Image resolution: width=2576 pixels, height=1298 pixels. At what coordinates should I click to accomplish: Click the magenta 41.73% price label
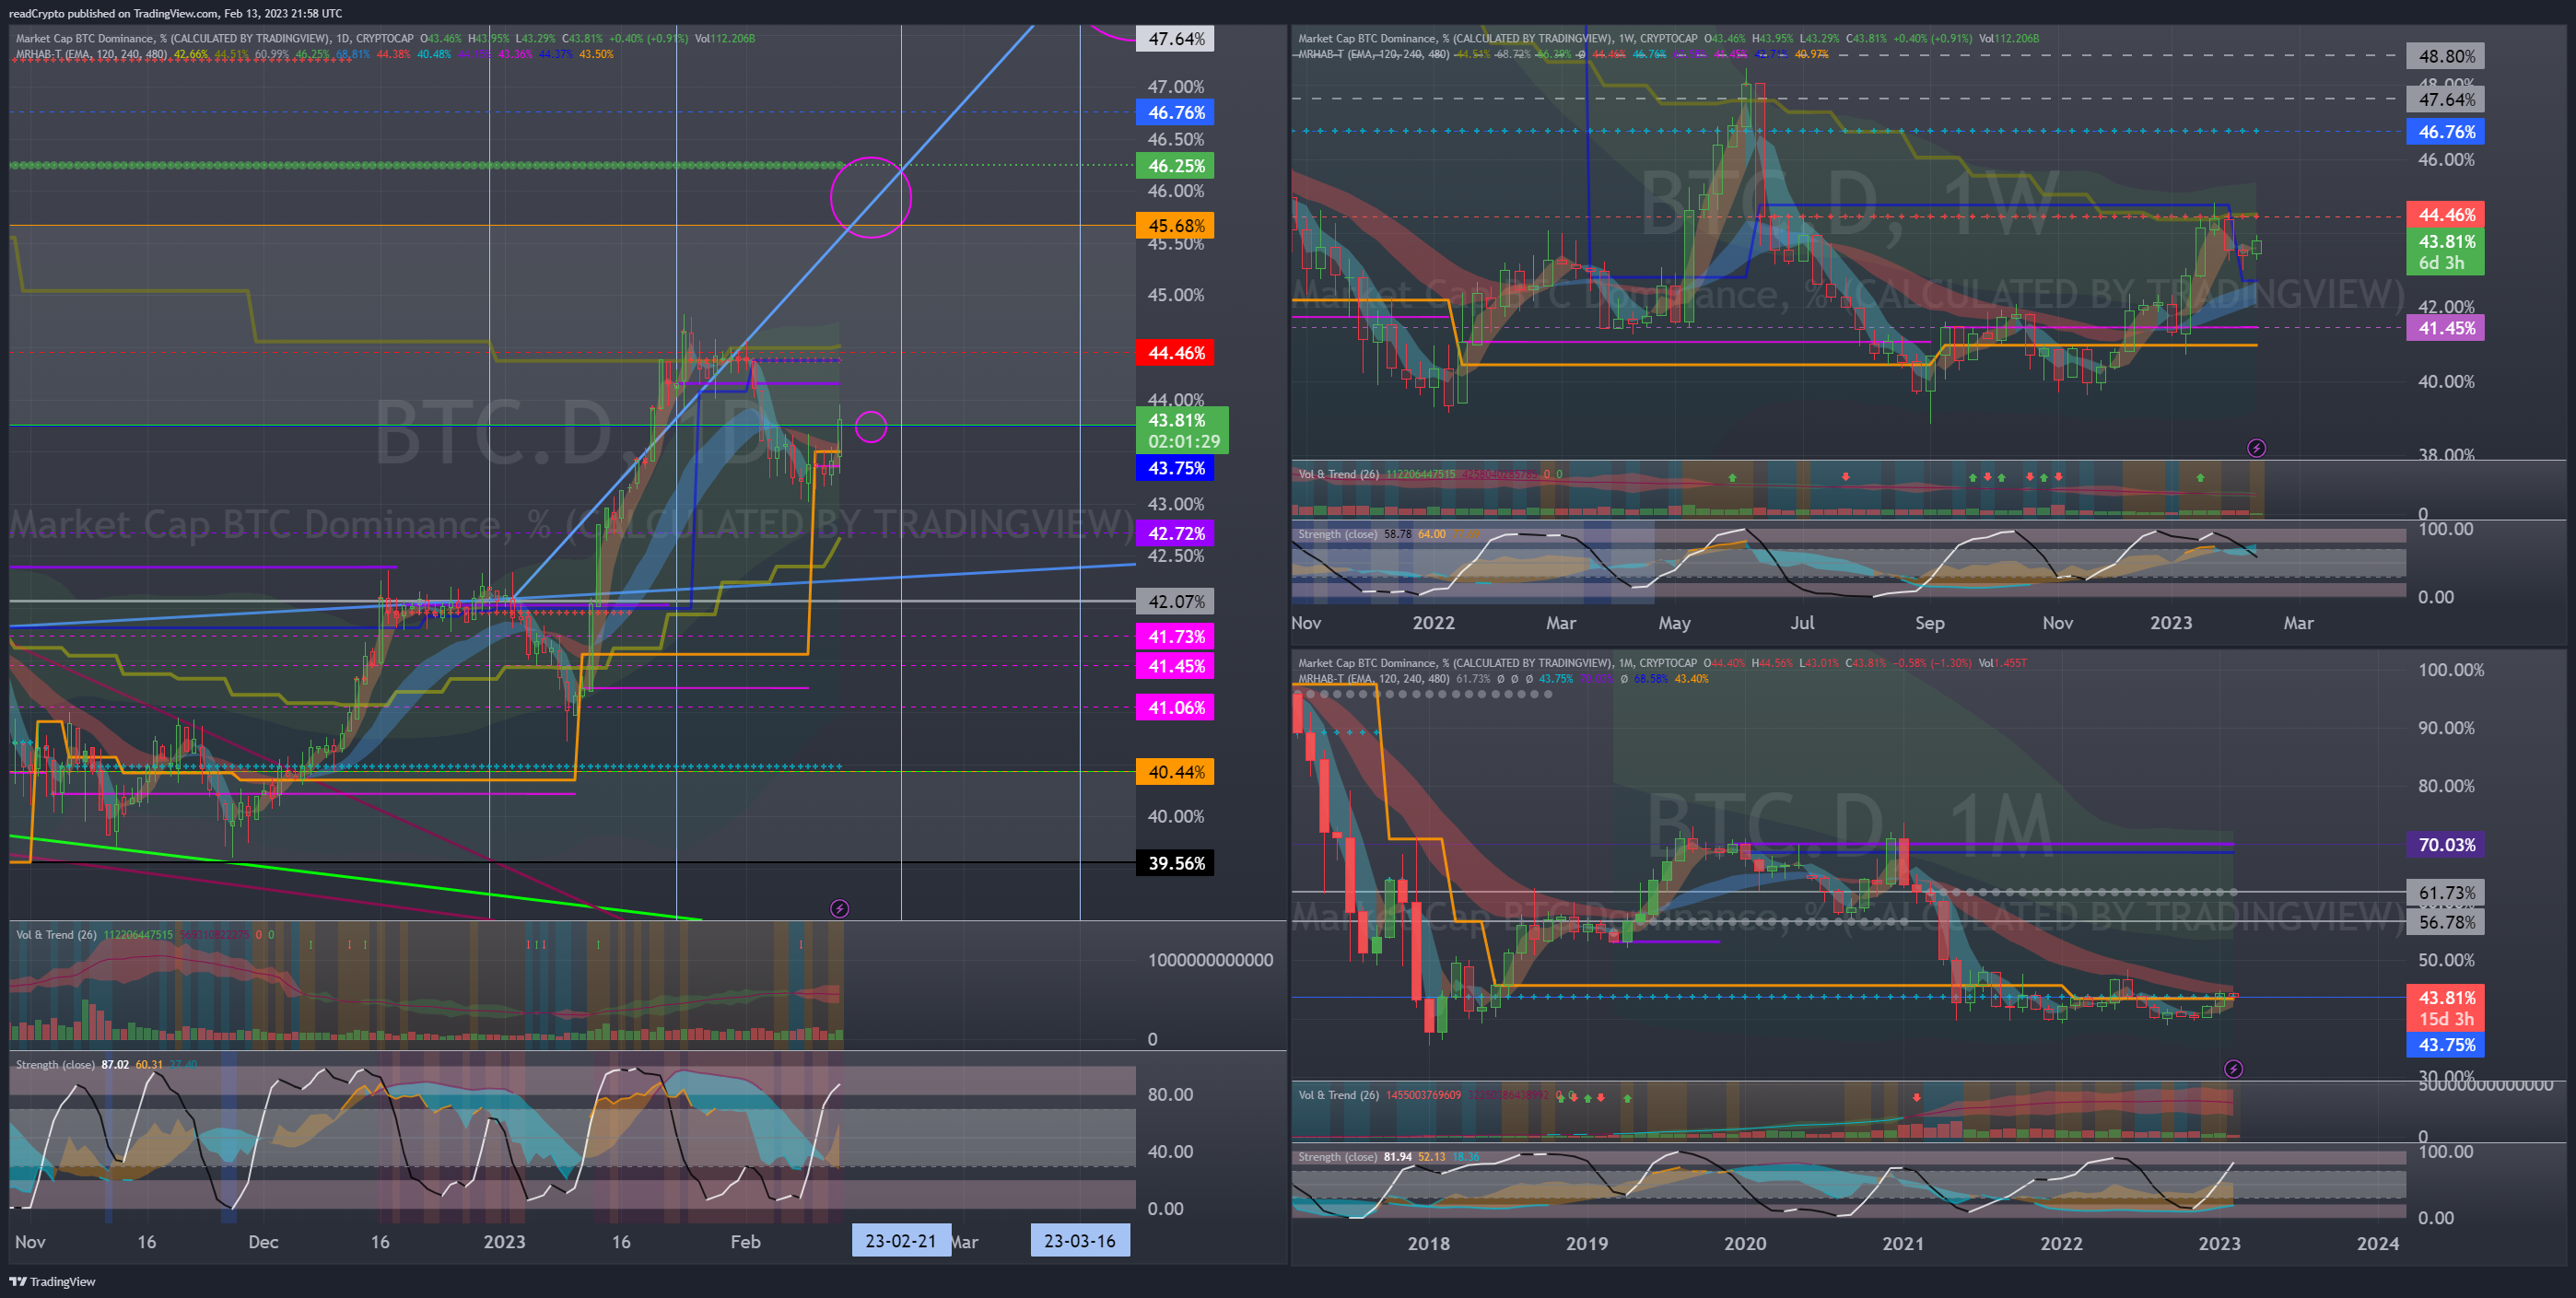pos(1175,636)
